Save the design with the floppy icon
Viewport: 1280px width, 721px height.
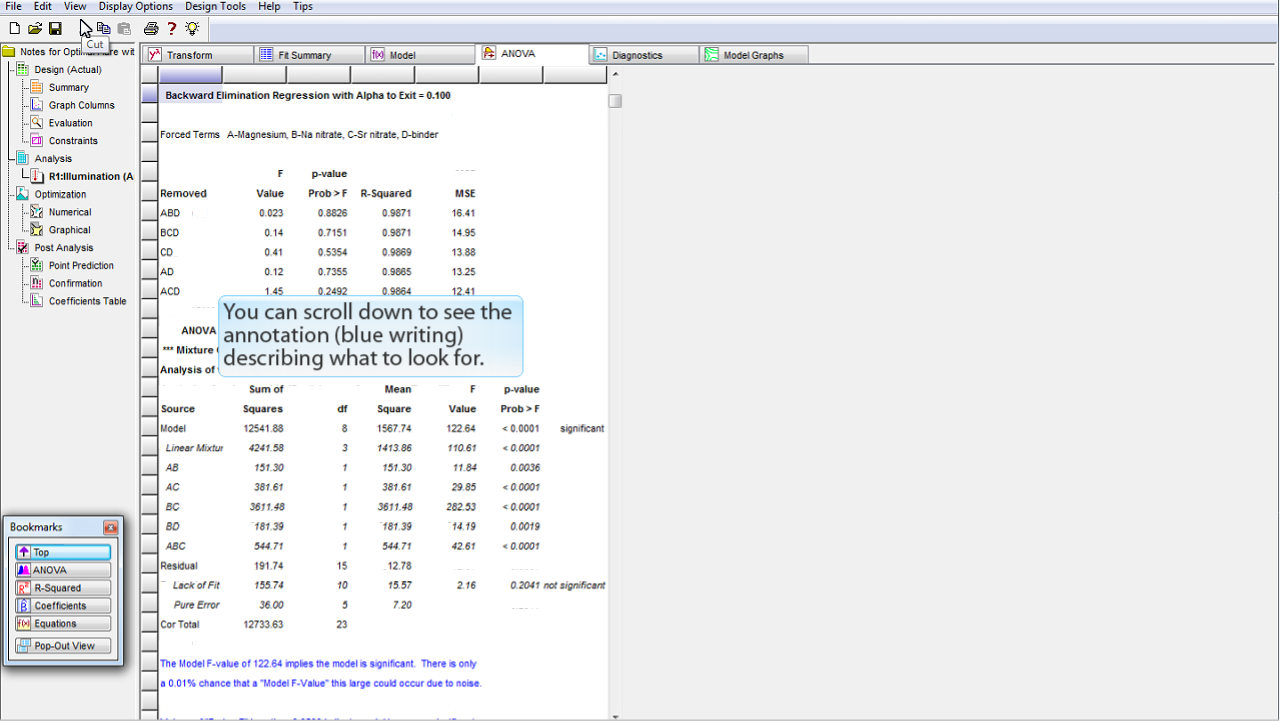click(x=56, y=29)
